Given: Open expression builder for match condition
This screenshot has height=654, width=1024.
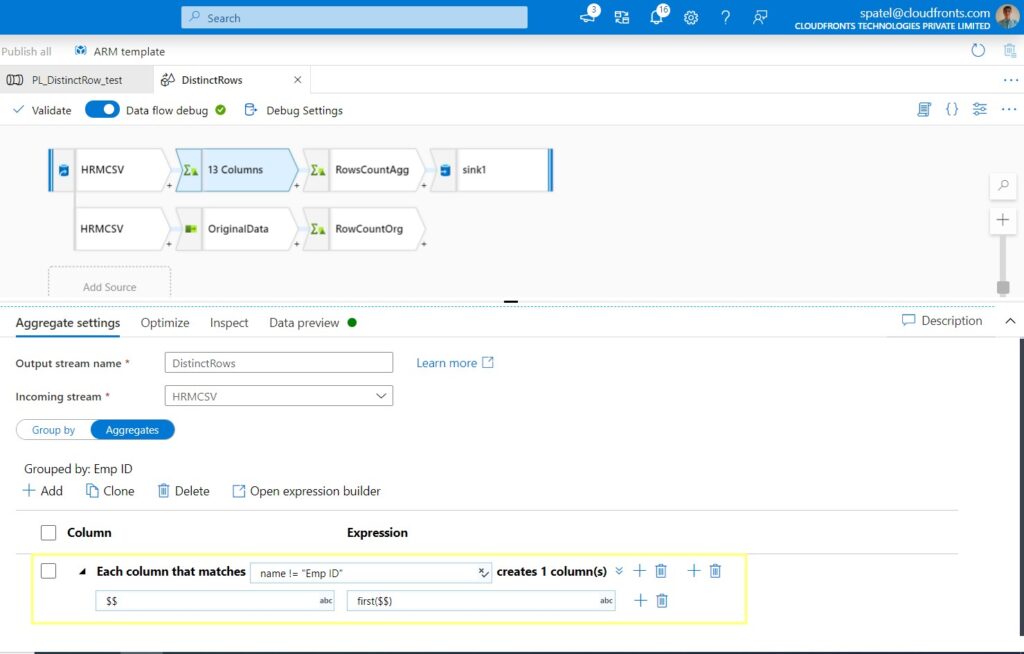Looking at the screenshot, I should 483,572.
